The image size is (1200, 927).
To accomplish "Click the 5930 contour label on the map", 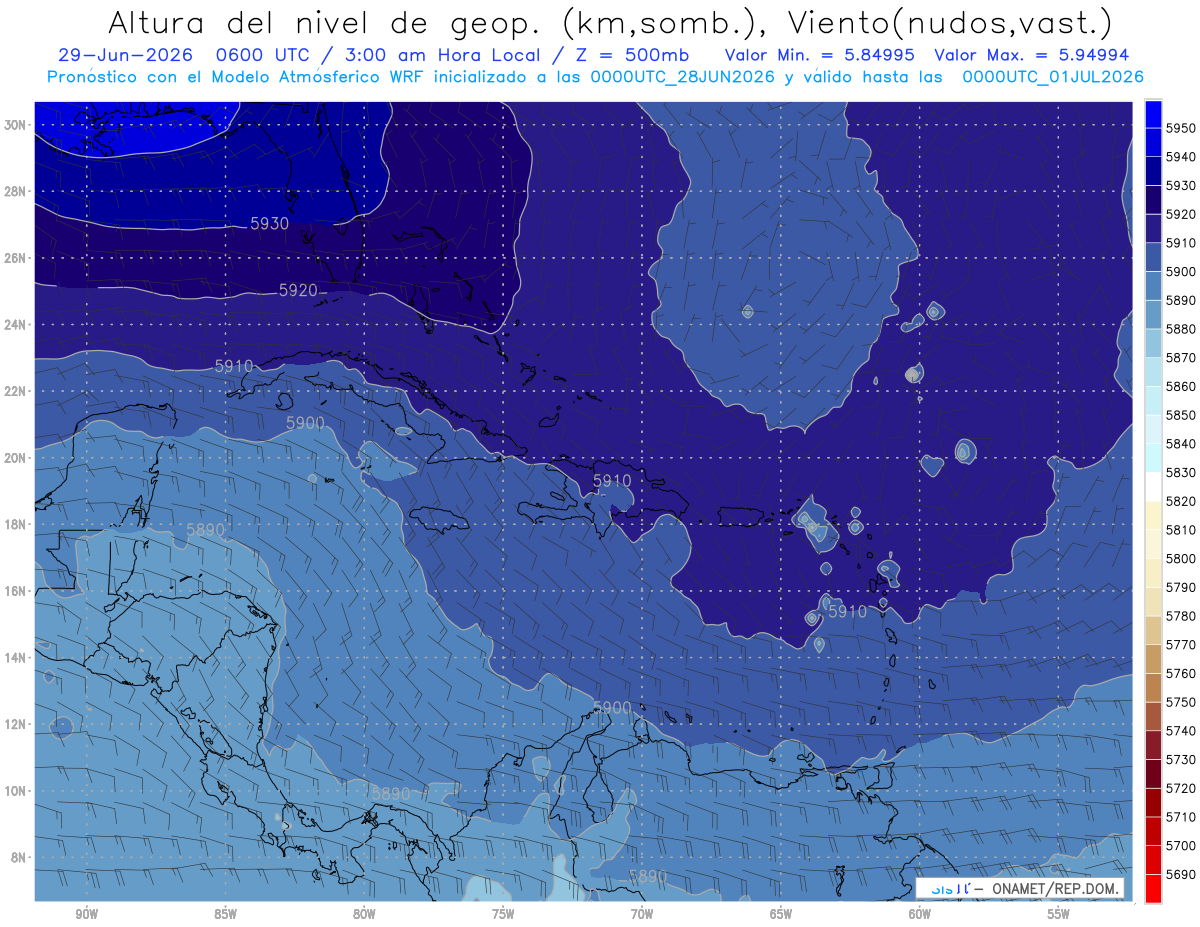I will coord(269,223).
